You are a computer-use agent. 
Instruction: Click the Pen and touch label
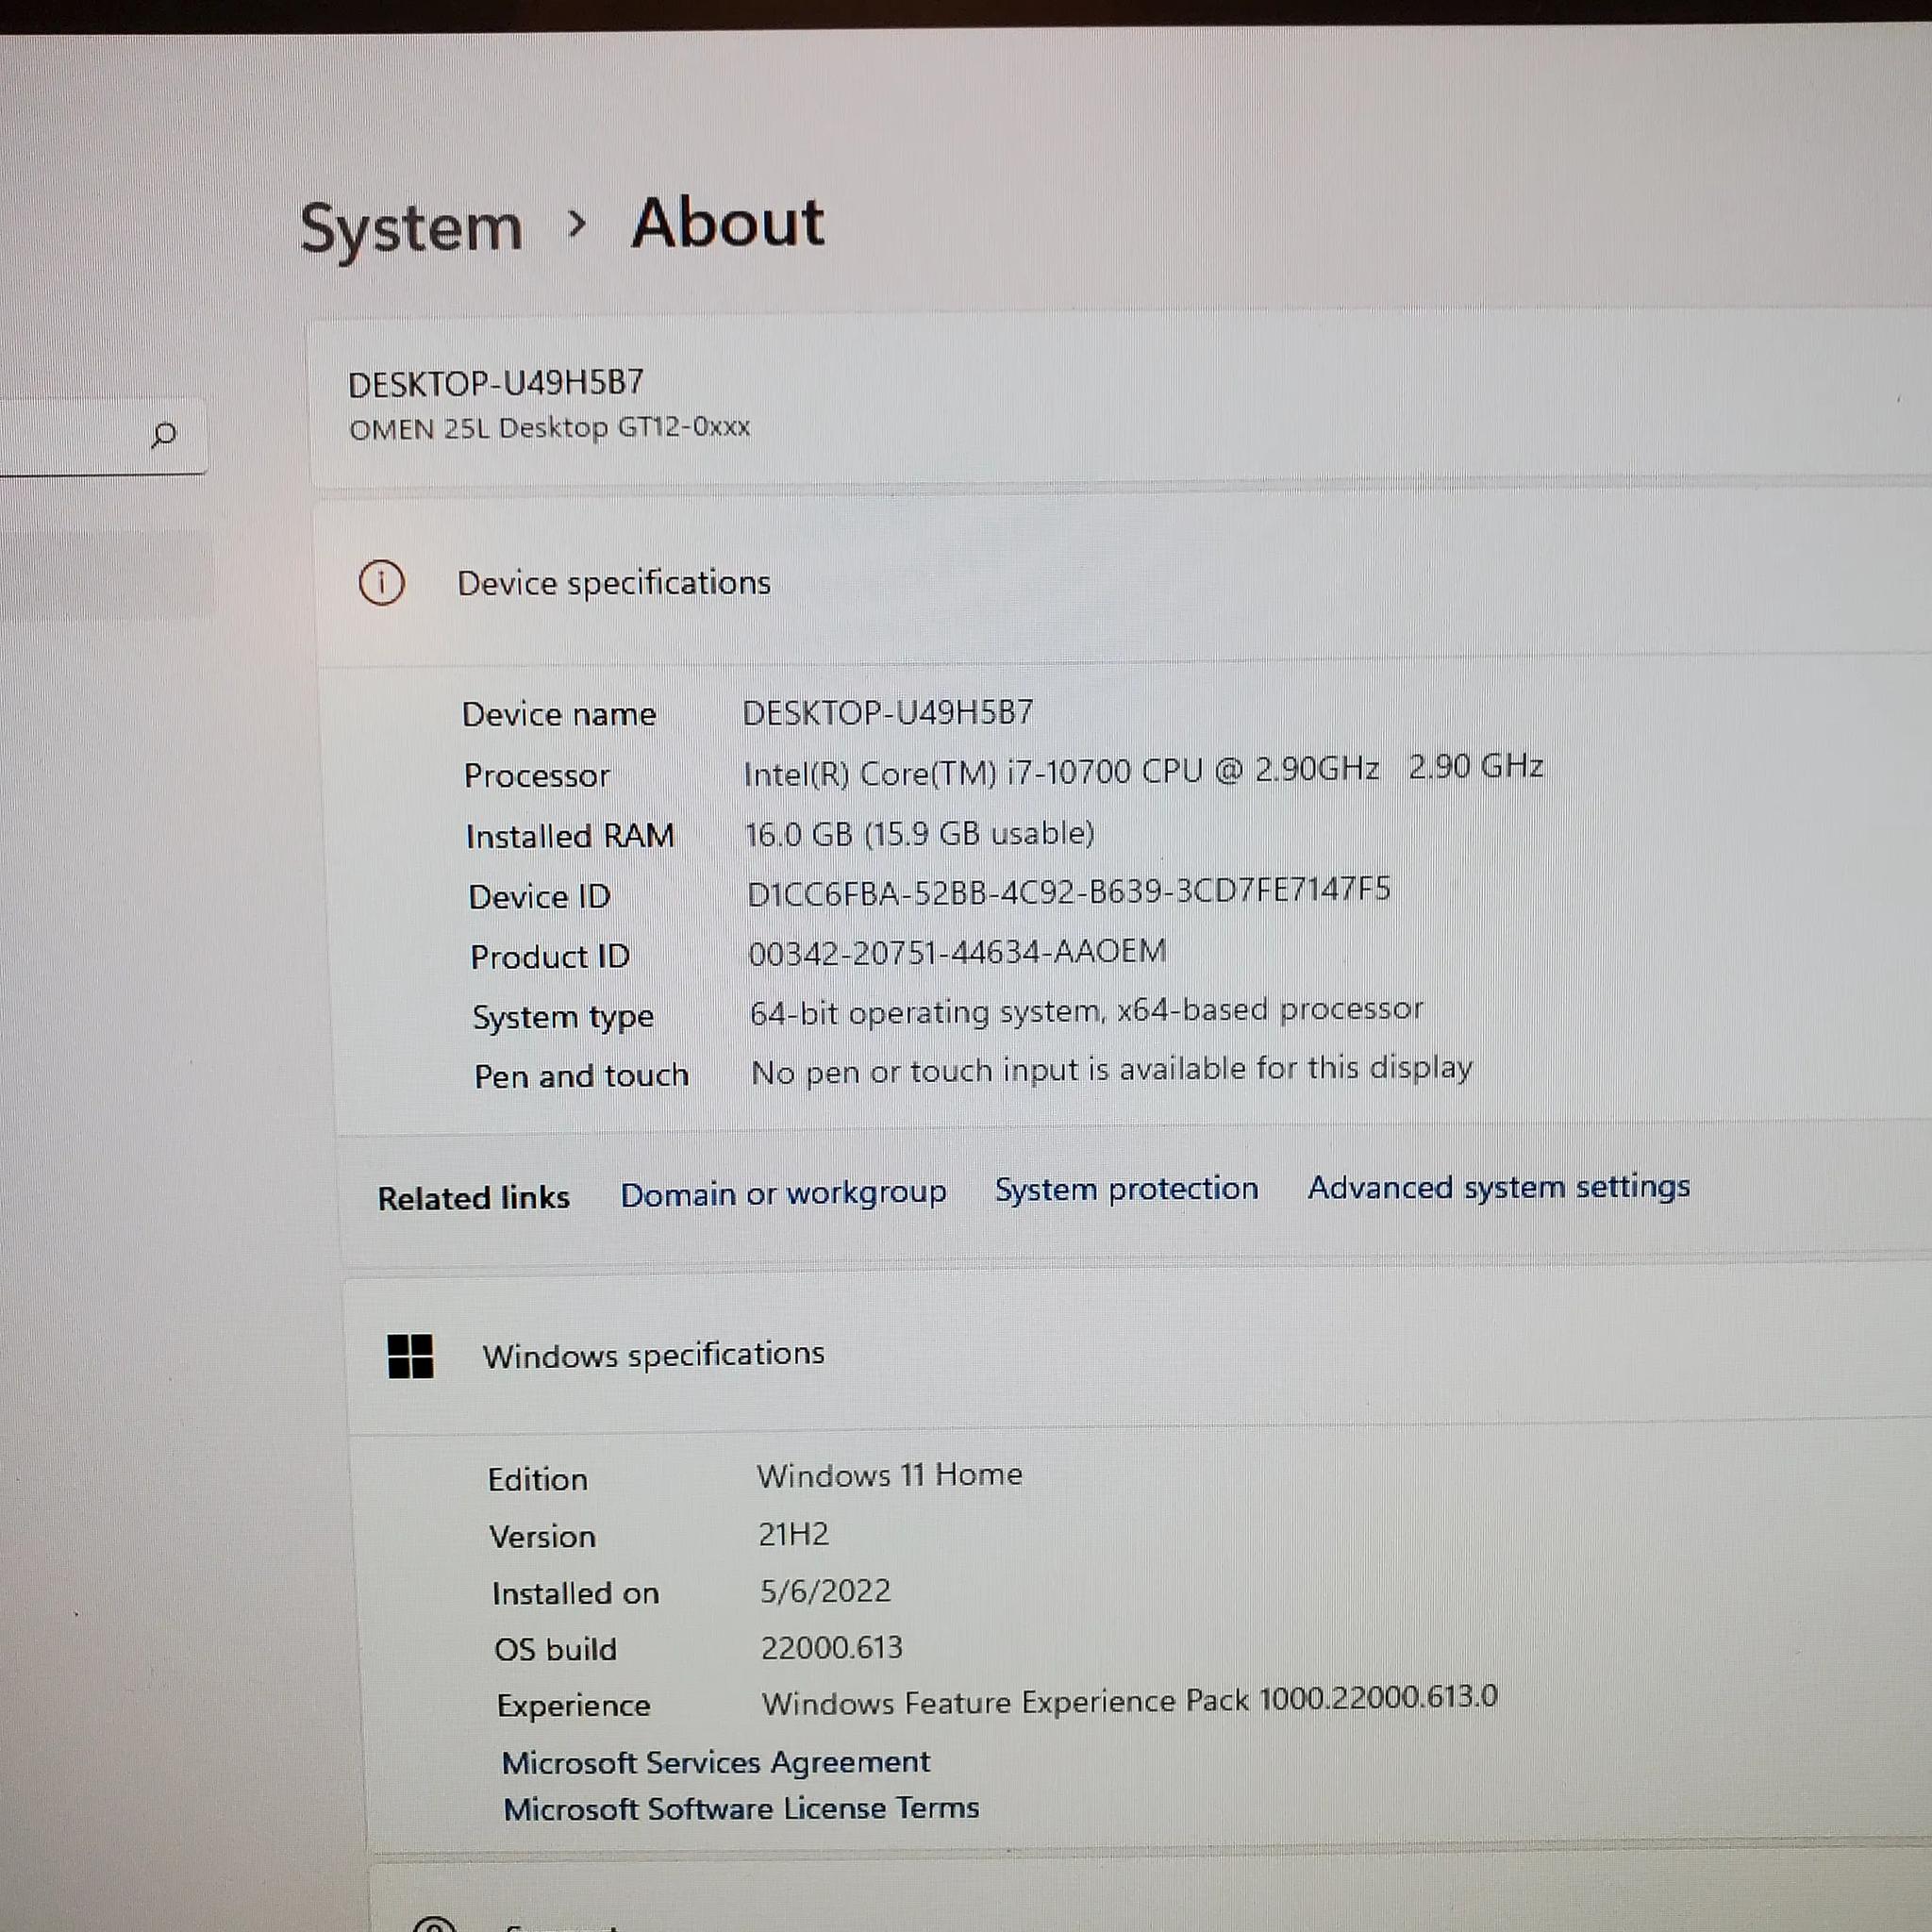[581, 1077]
